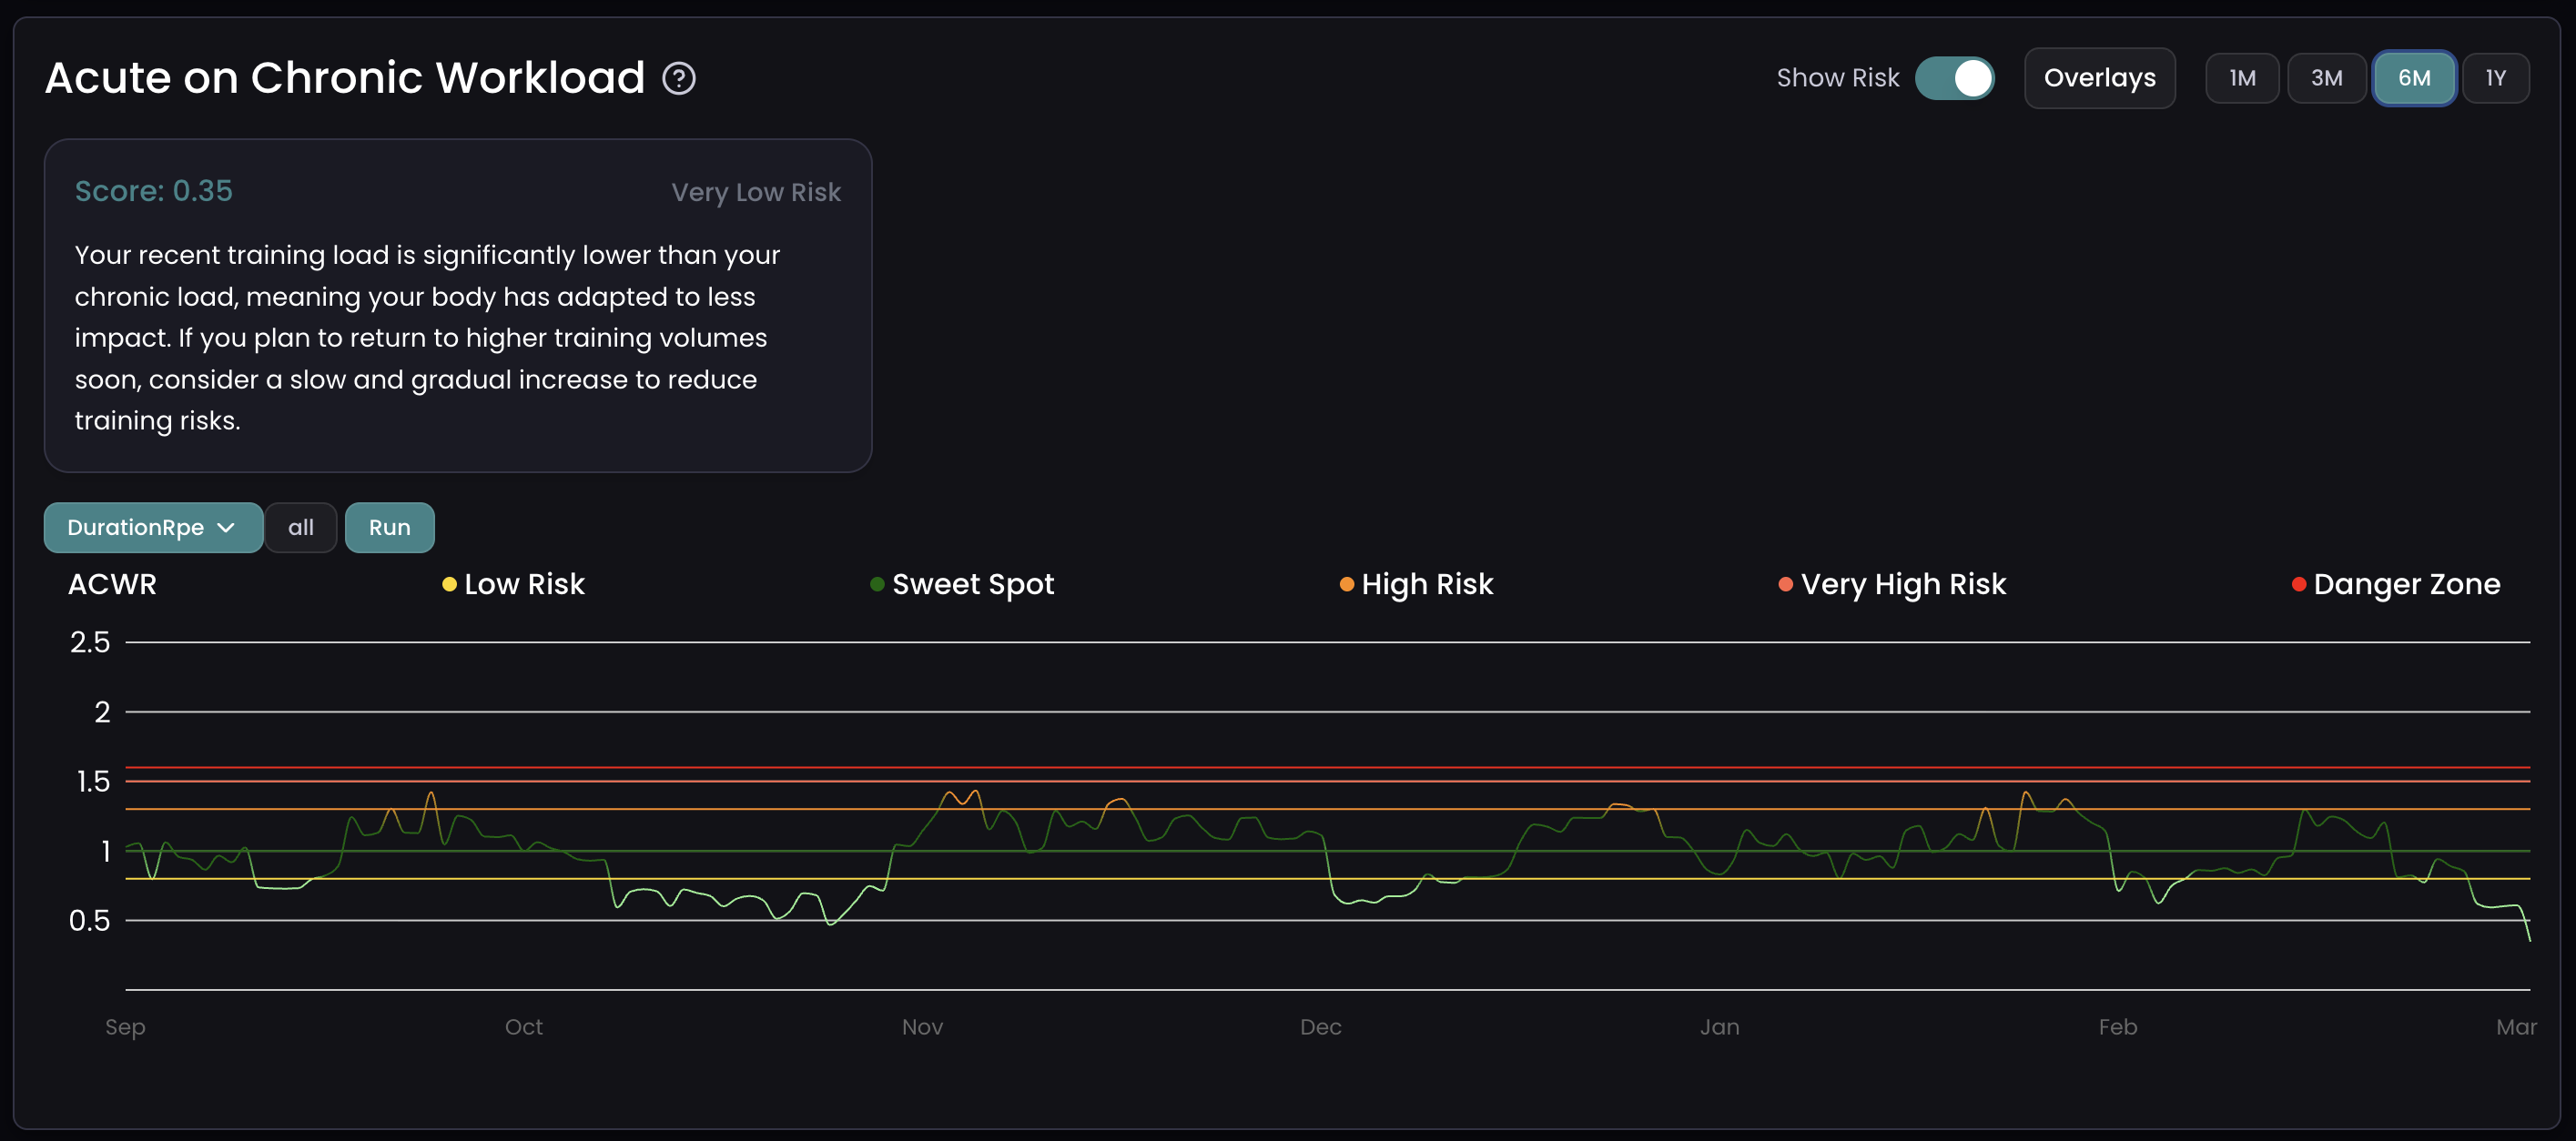Click the ACWR chart label

click(112, 584)
